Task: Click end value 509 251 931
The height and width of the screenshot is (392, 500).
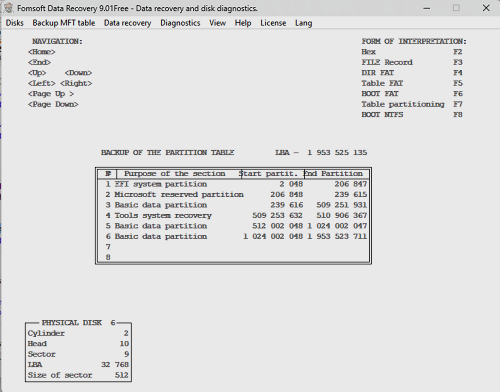Action: click(x=342, y=205)
